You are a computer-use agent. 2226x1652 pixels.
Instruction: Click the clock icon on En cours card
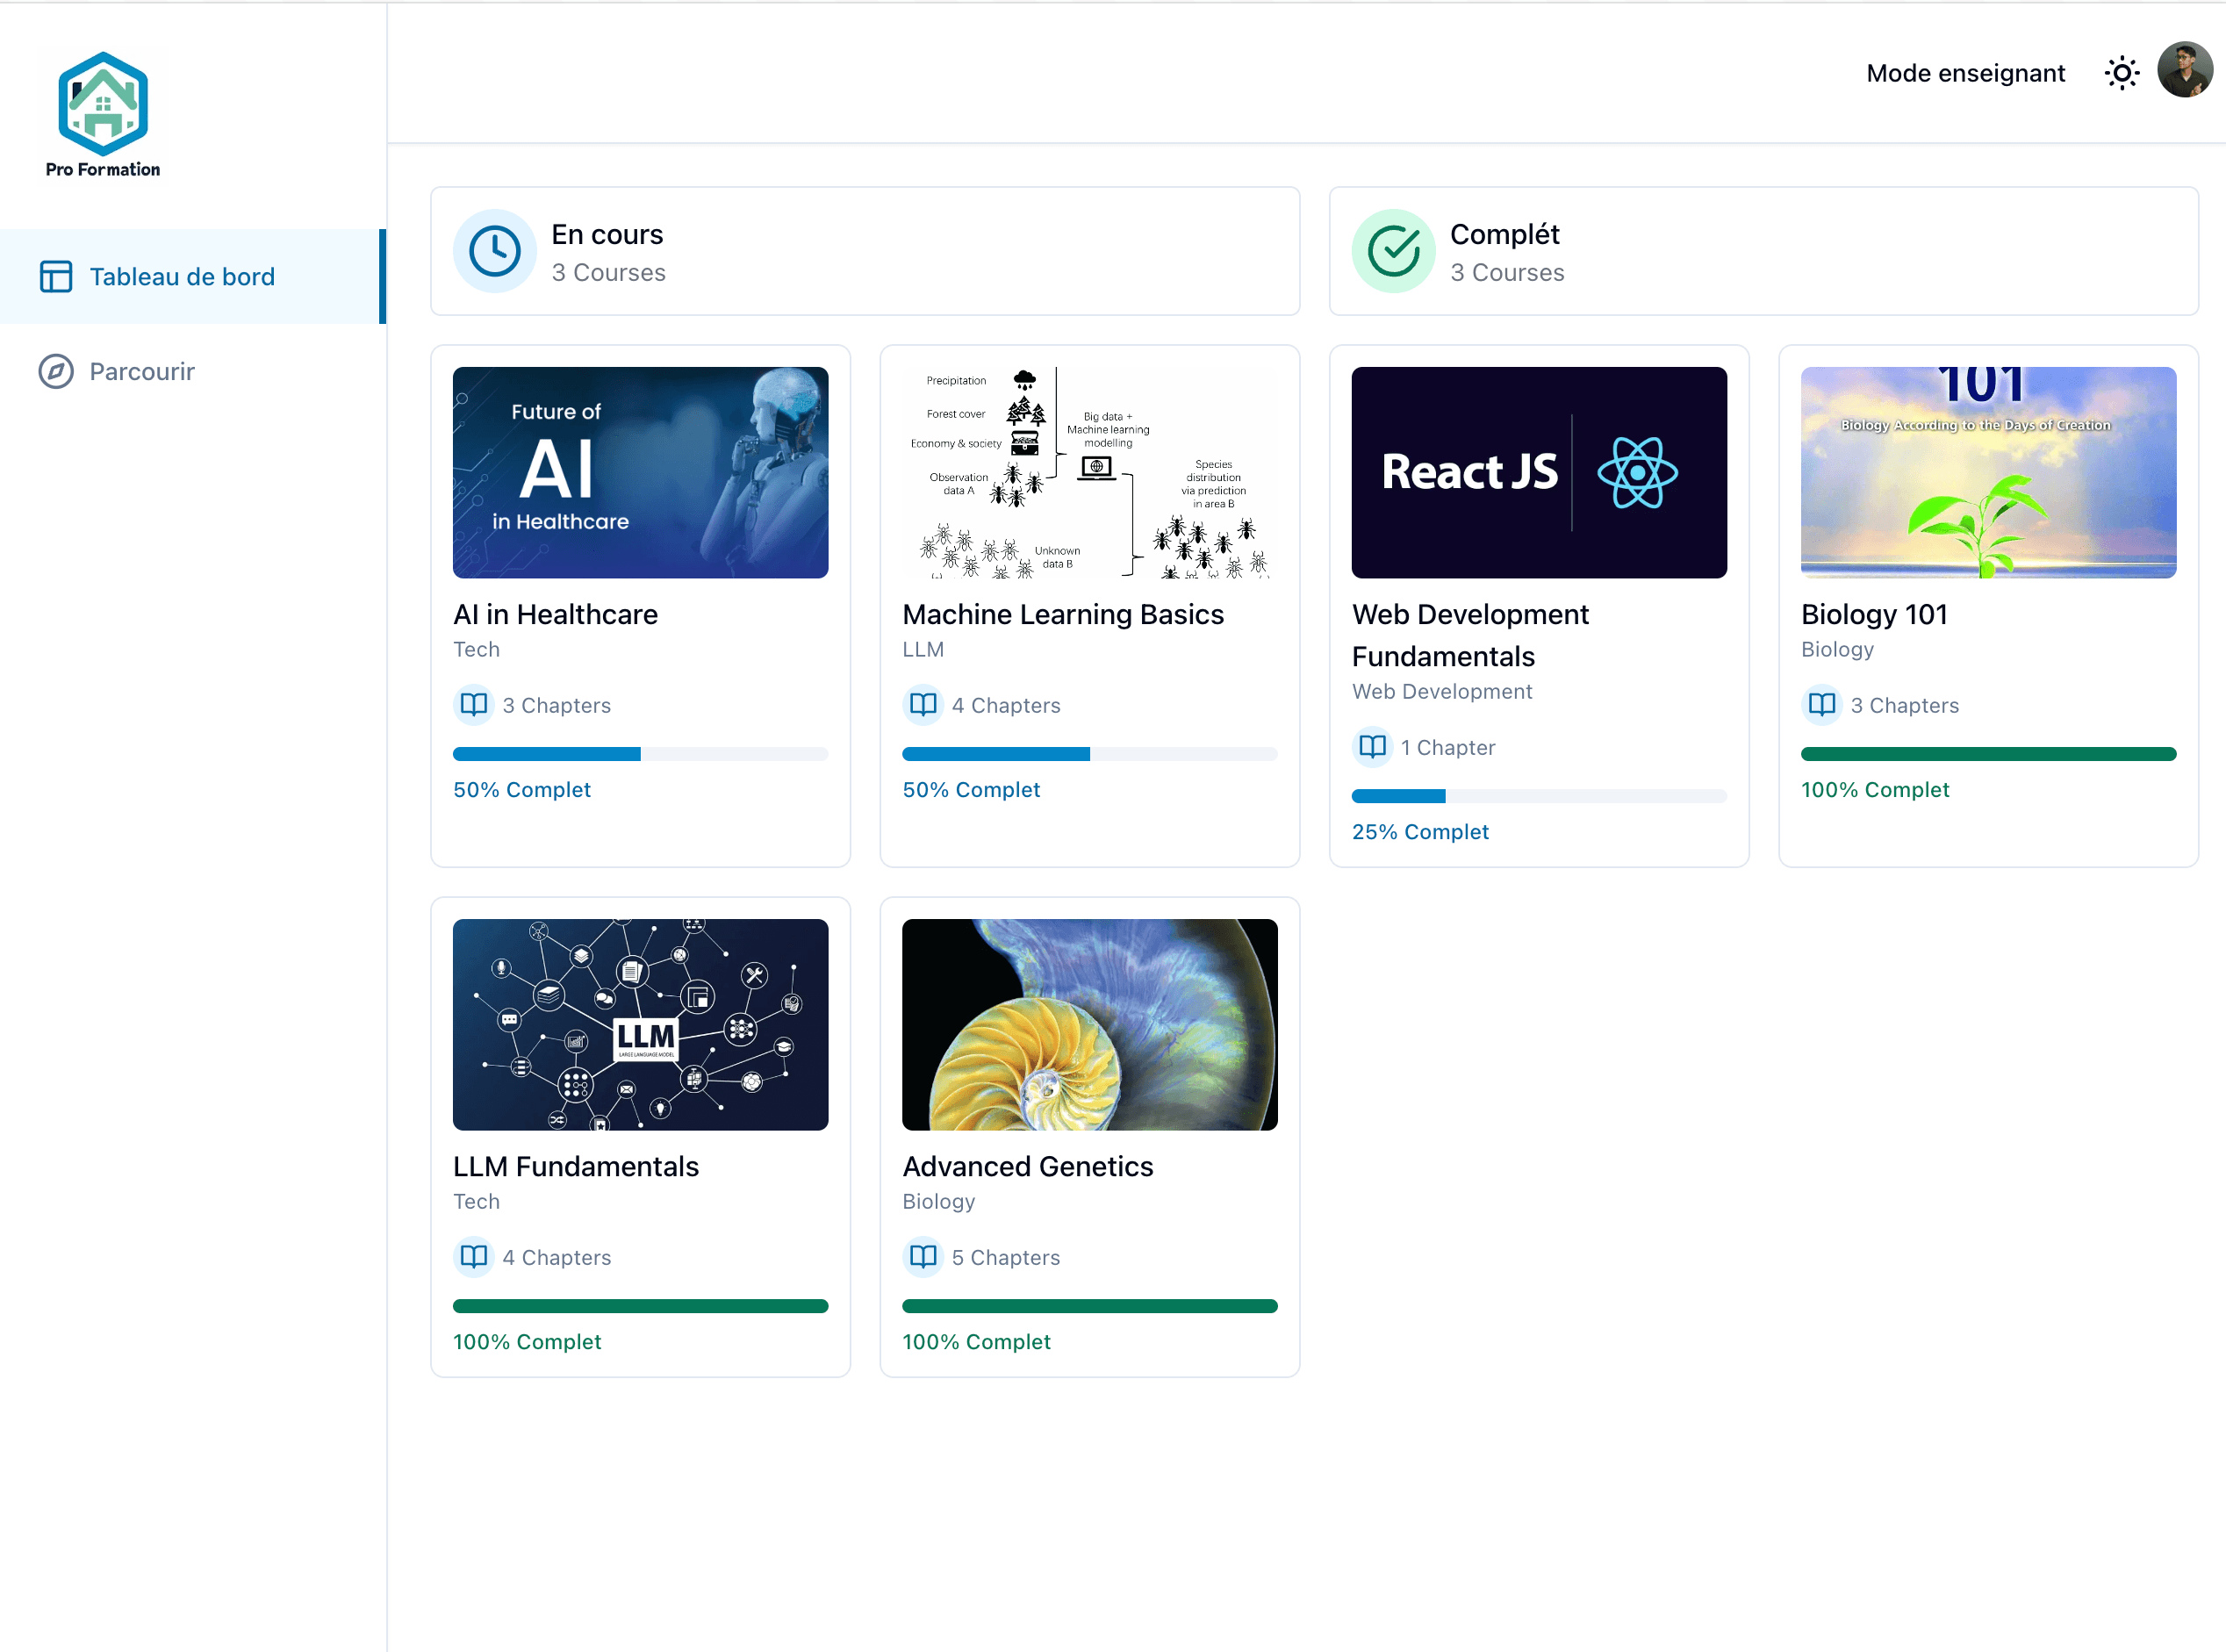(494, 251)
